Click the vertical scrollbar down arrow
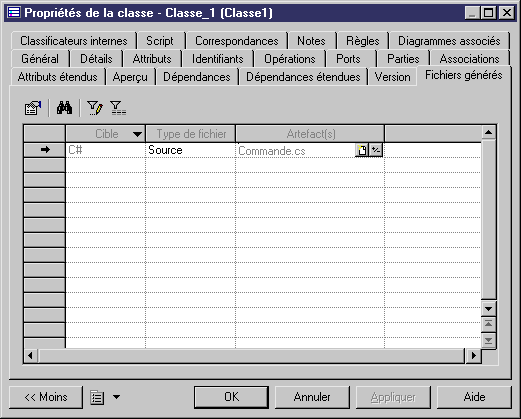The height and width of the screenshot is (419, 521). [489, 309]
